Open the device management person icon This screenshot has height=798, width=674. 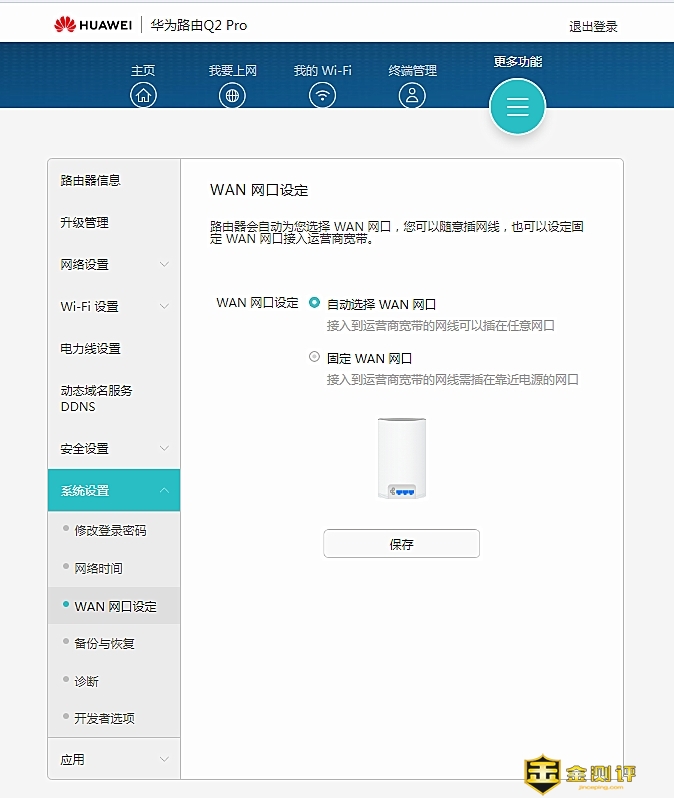412,95
